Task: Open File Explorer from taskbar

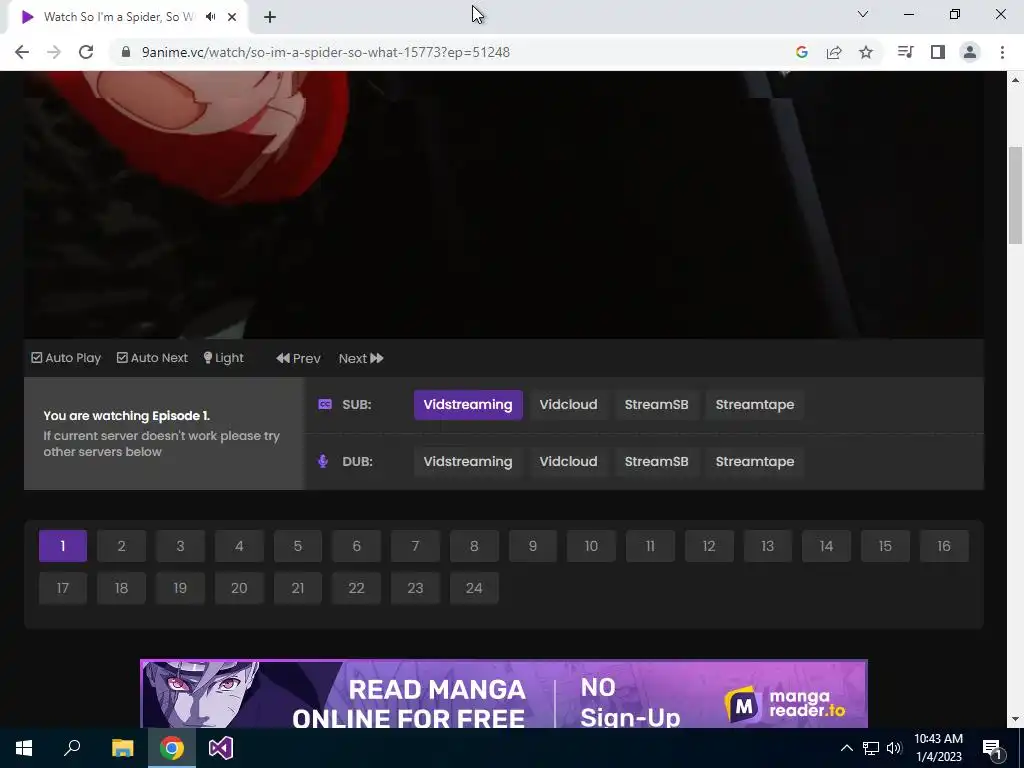Action: pyautogui.click(x=122, y=748)
